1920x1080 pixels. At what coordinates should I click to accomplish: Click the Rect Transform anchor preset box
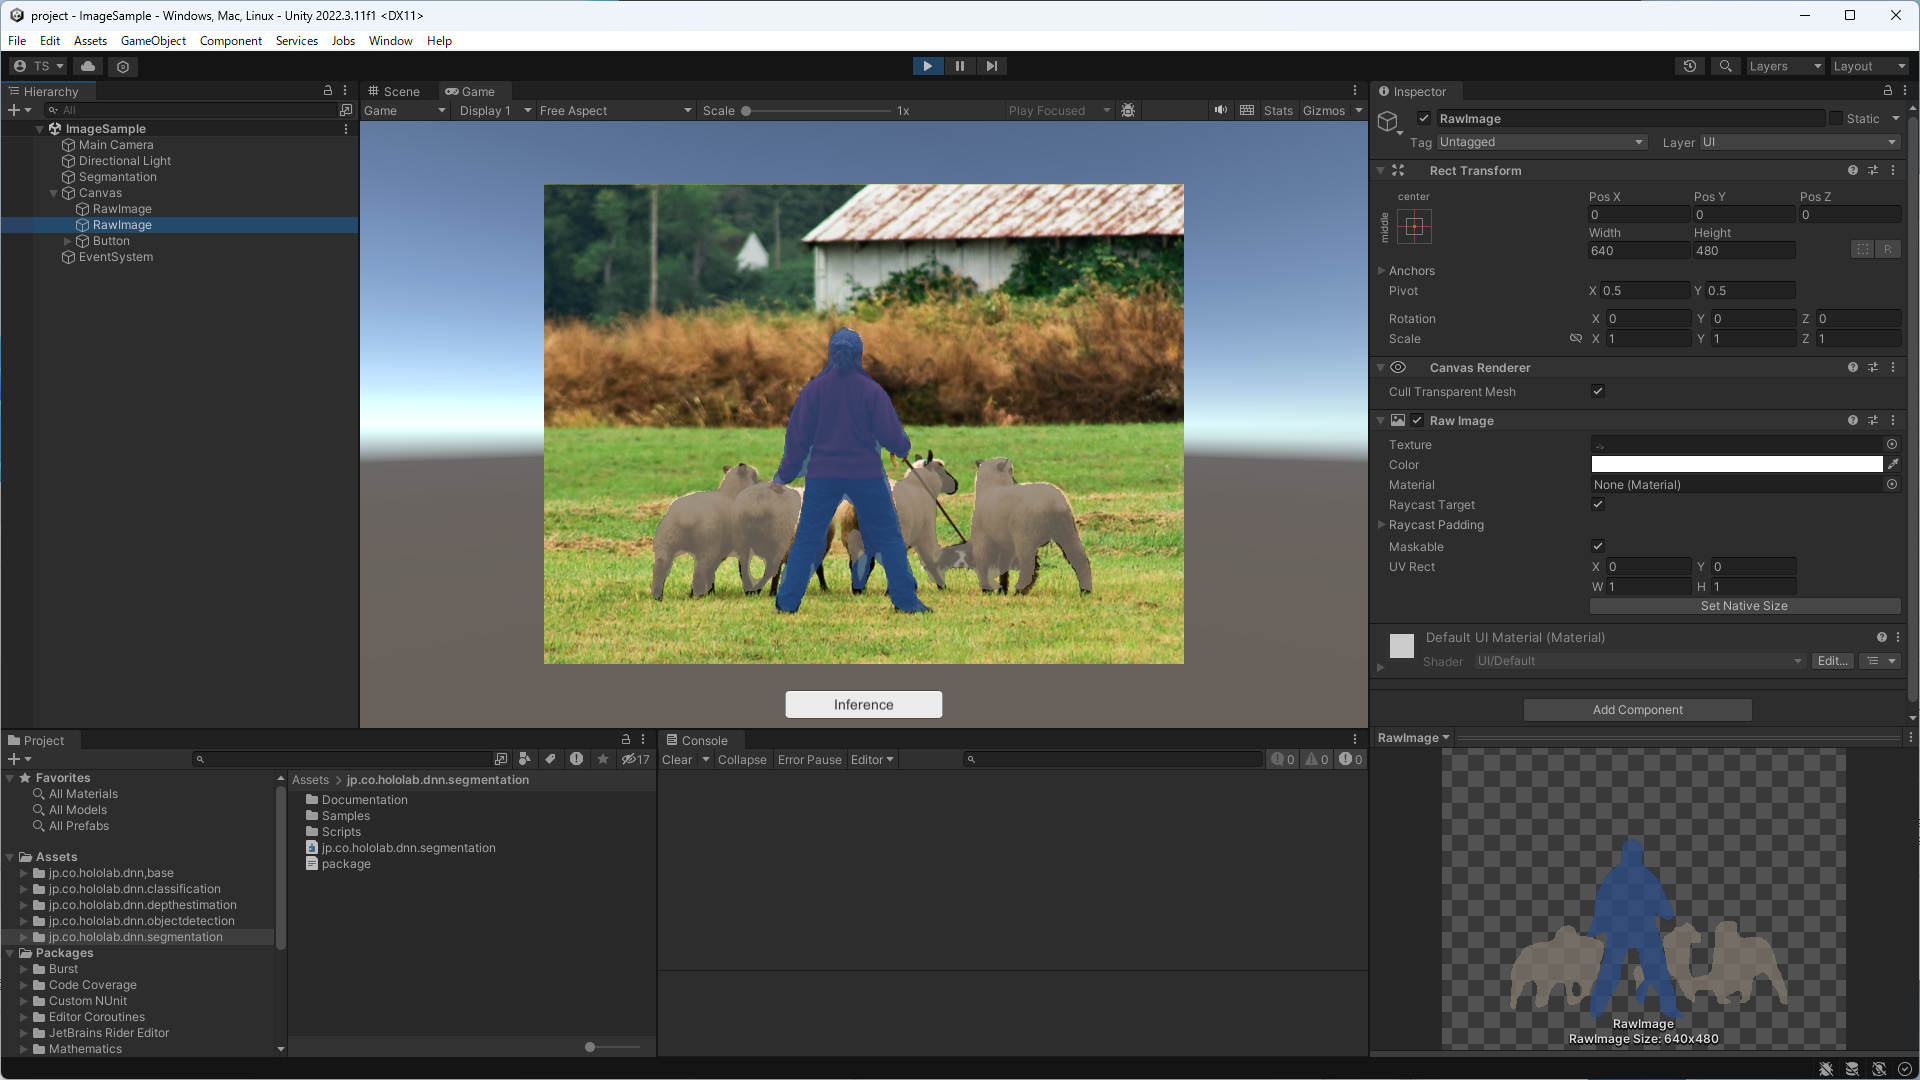1414,227
